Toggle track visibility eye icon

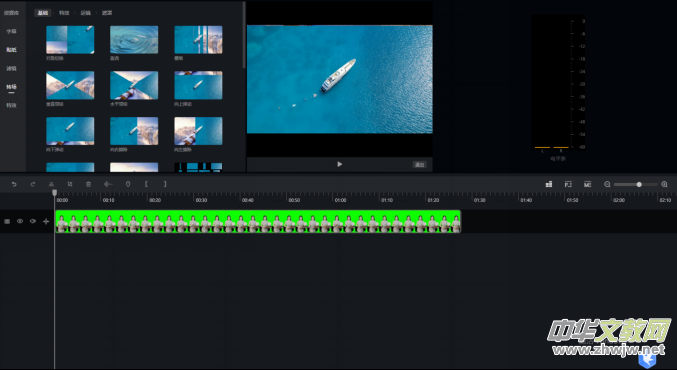pos(20,221)
